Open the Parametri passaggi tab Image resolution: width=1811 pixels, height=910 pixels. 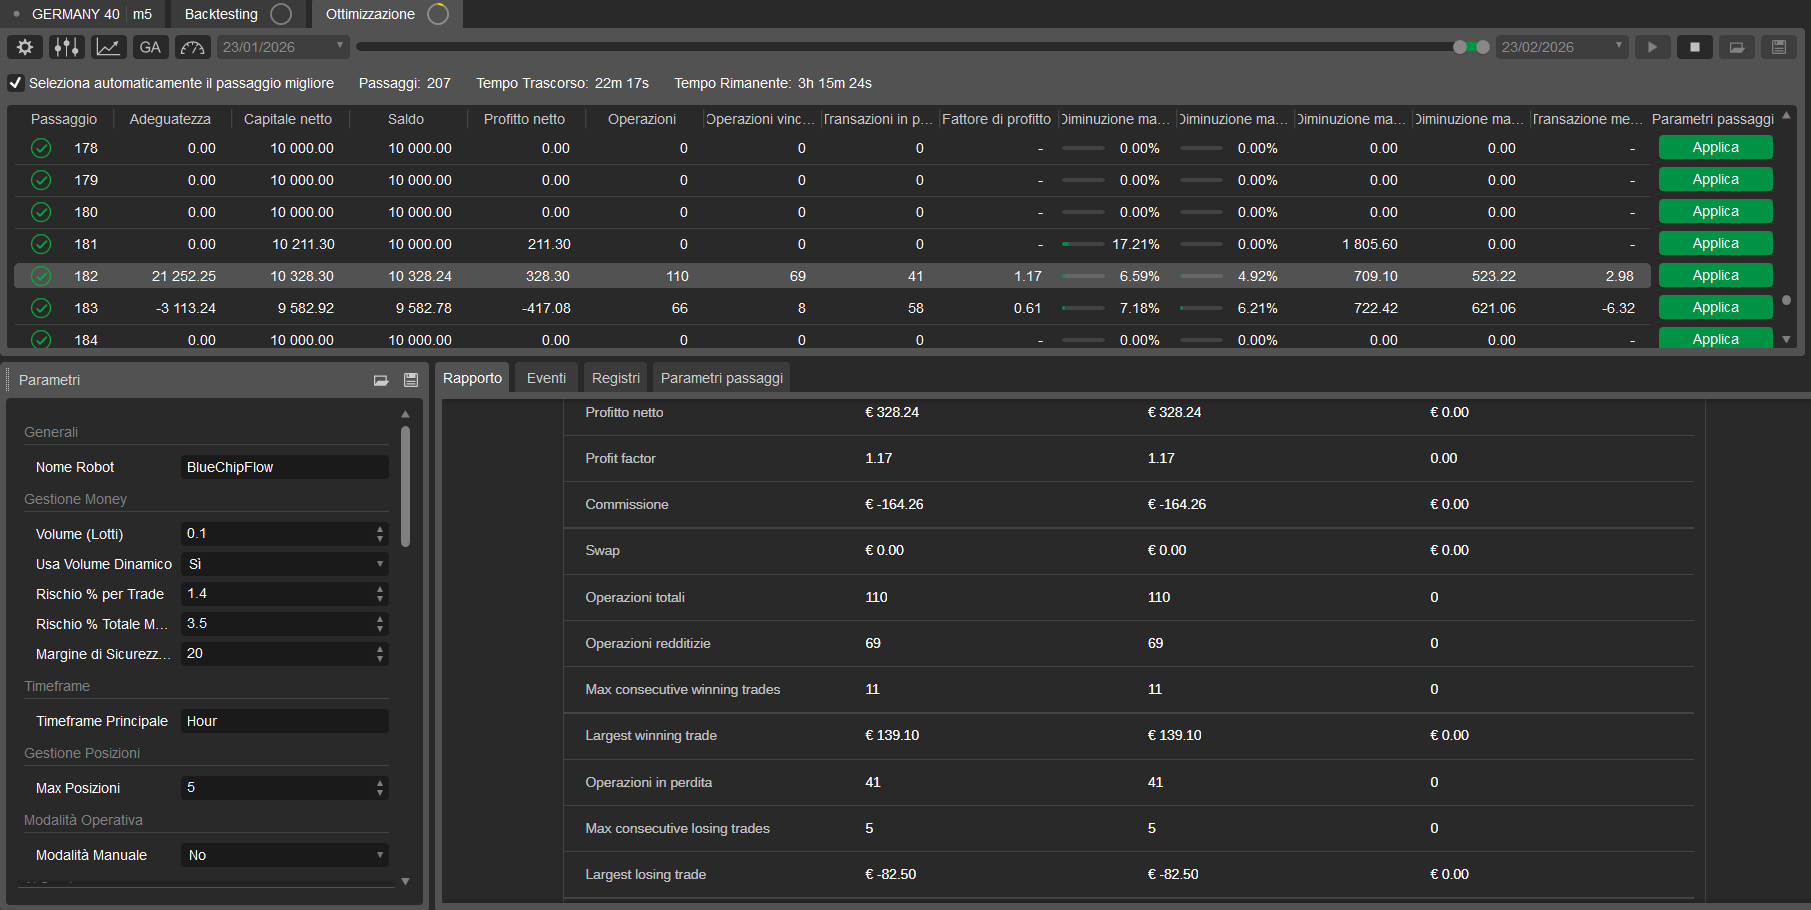point(721,377)
